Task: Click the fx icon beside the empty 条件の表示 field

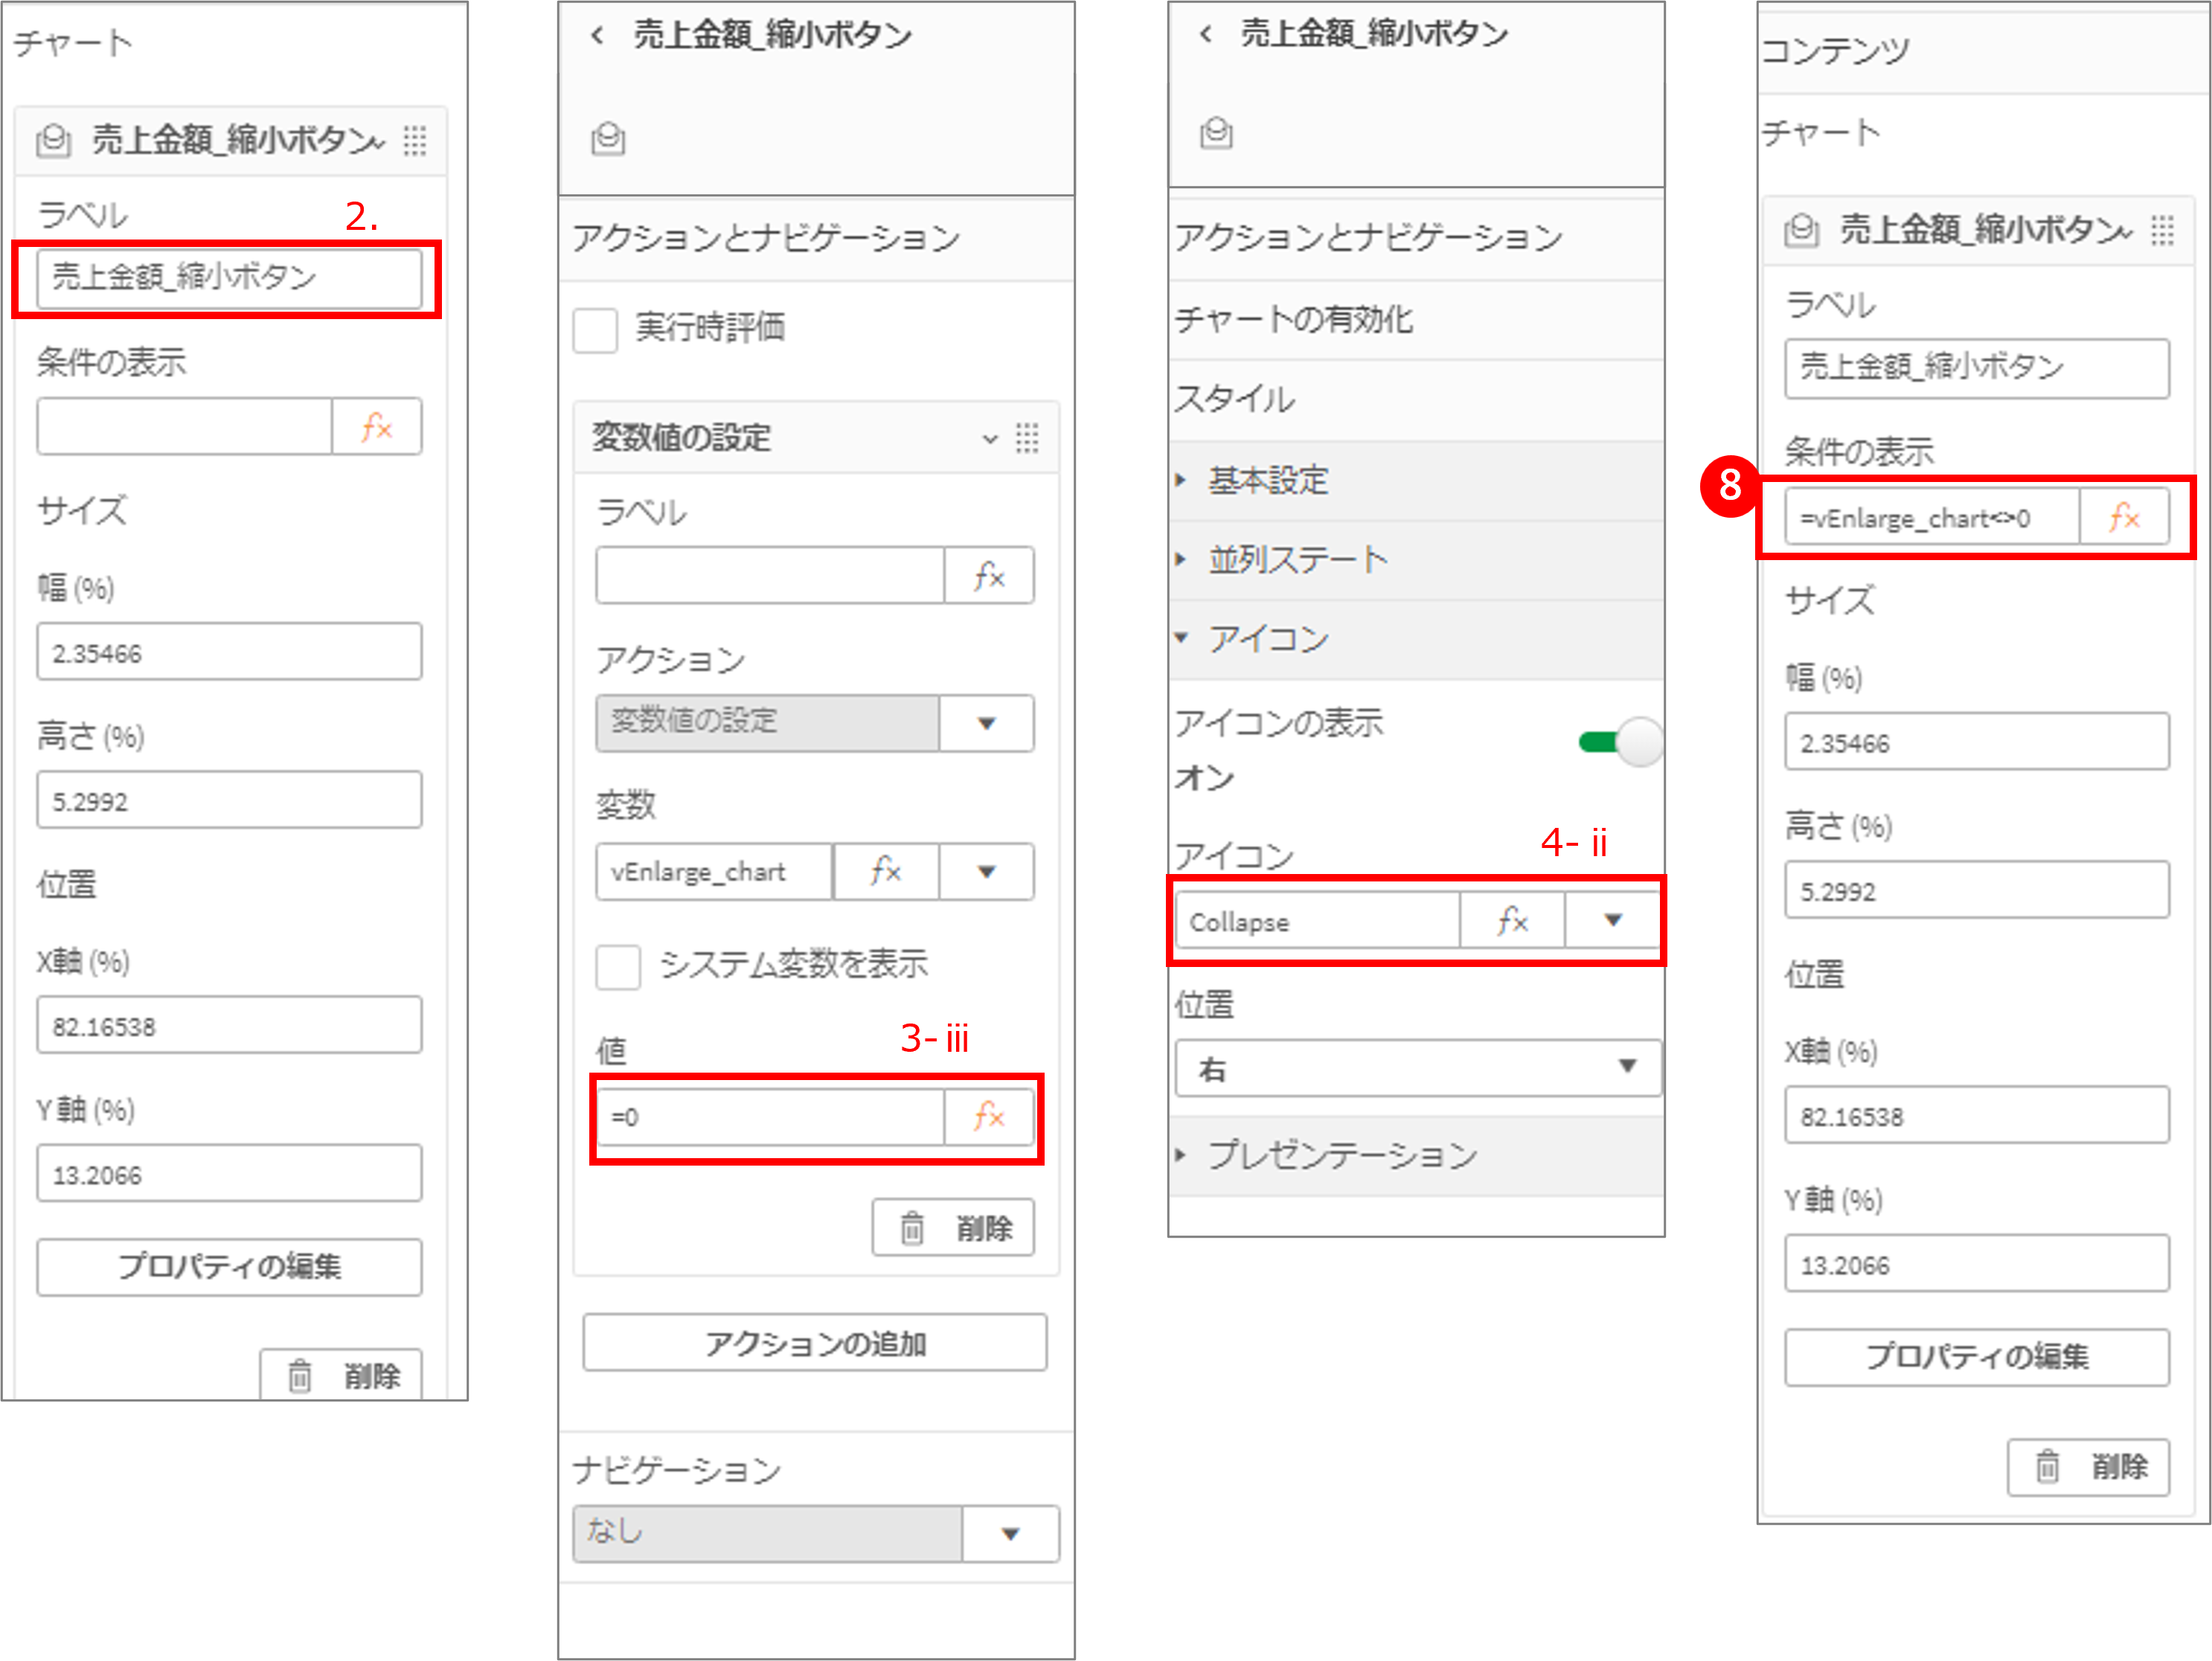Action: [x=376, y=427]
